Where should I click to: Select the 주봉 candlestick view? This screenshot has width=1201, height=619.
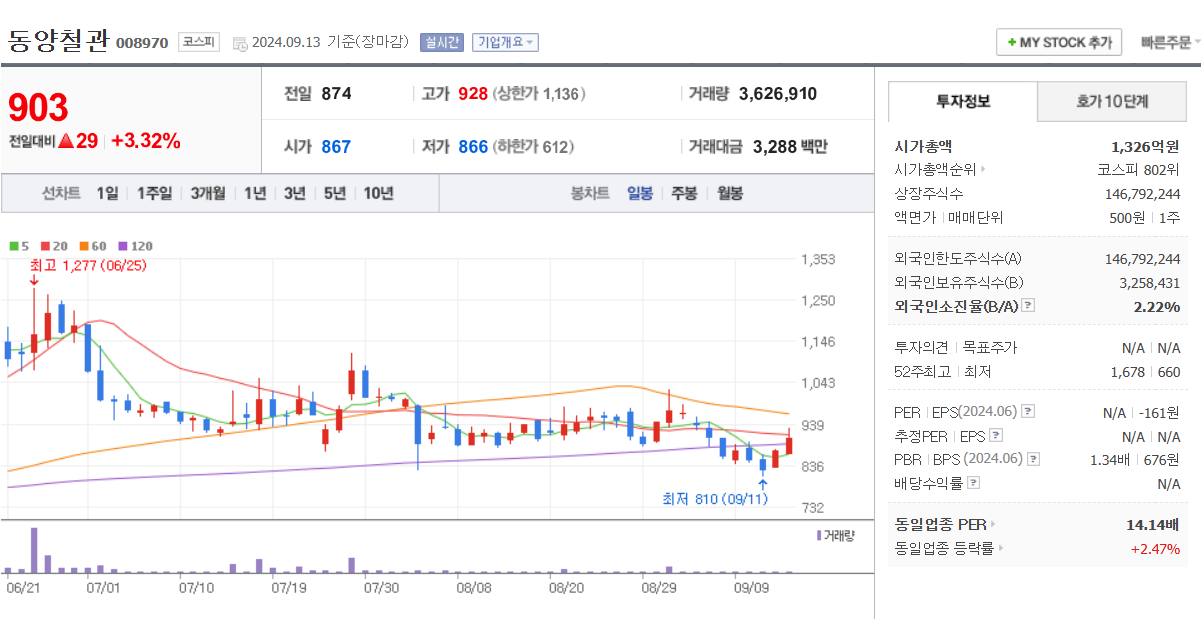coord(684,193)
